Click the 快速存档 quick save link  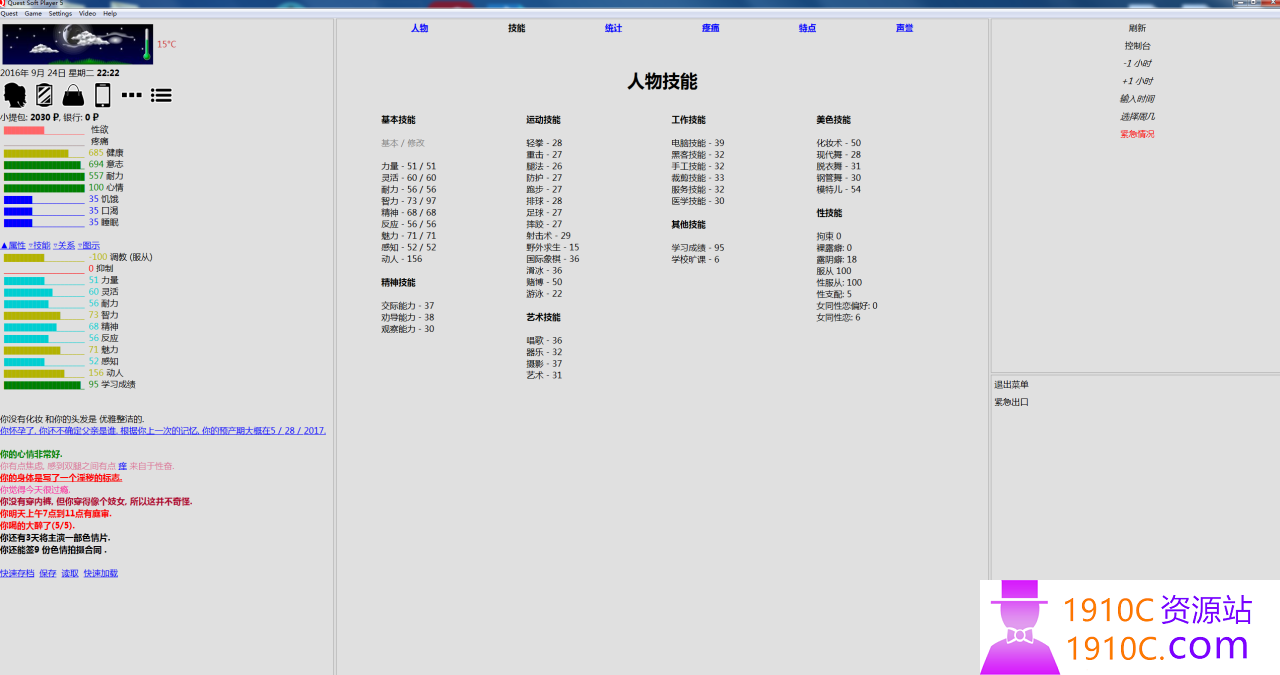pyautogui.click(x=17, y=573)
